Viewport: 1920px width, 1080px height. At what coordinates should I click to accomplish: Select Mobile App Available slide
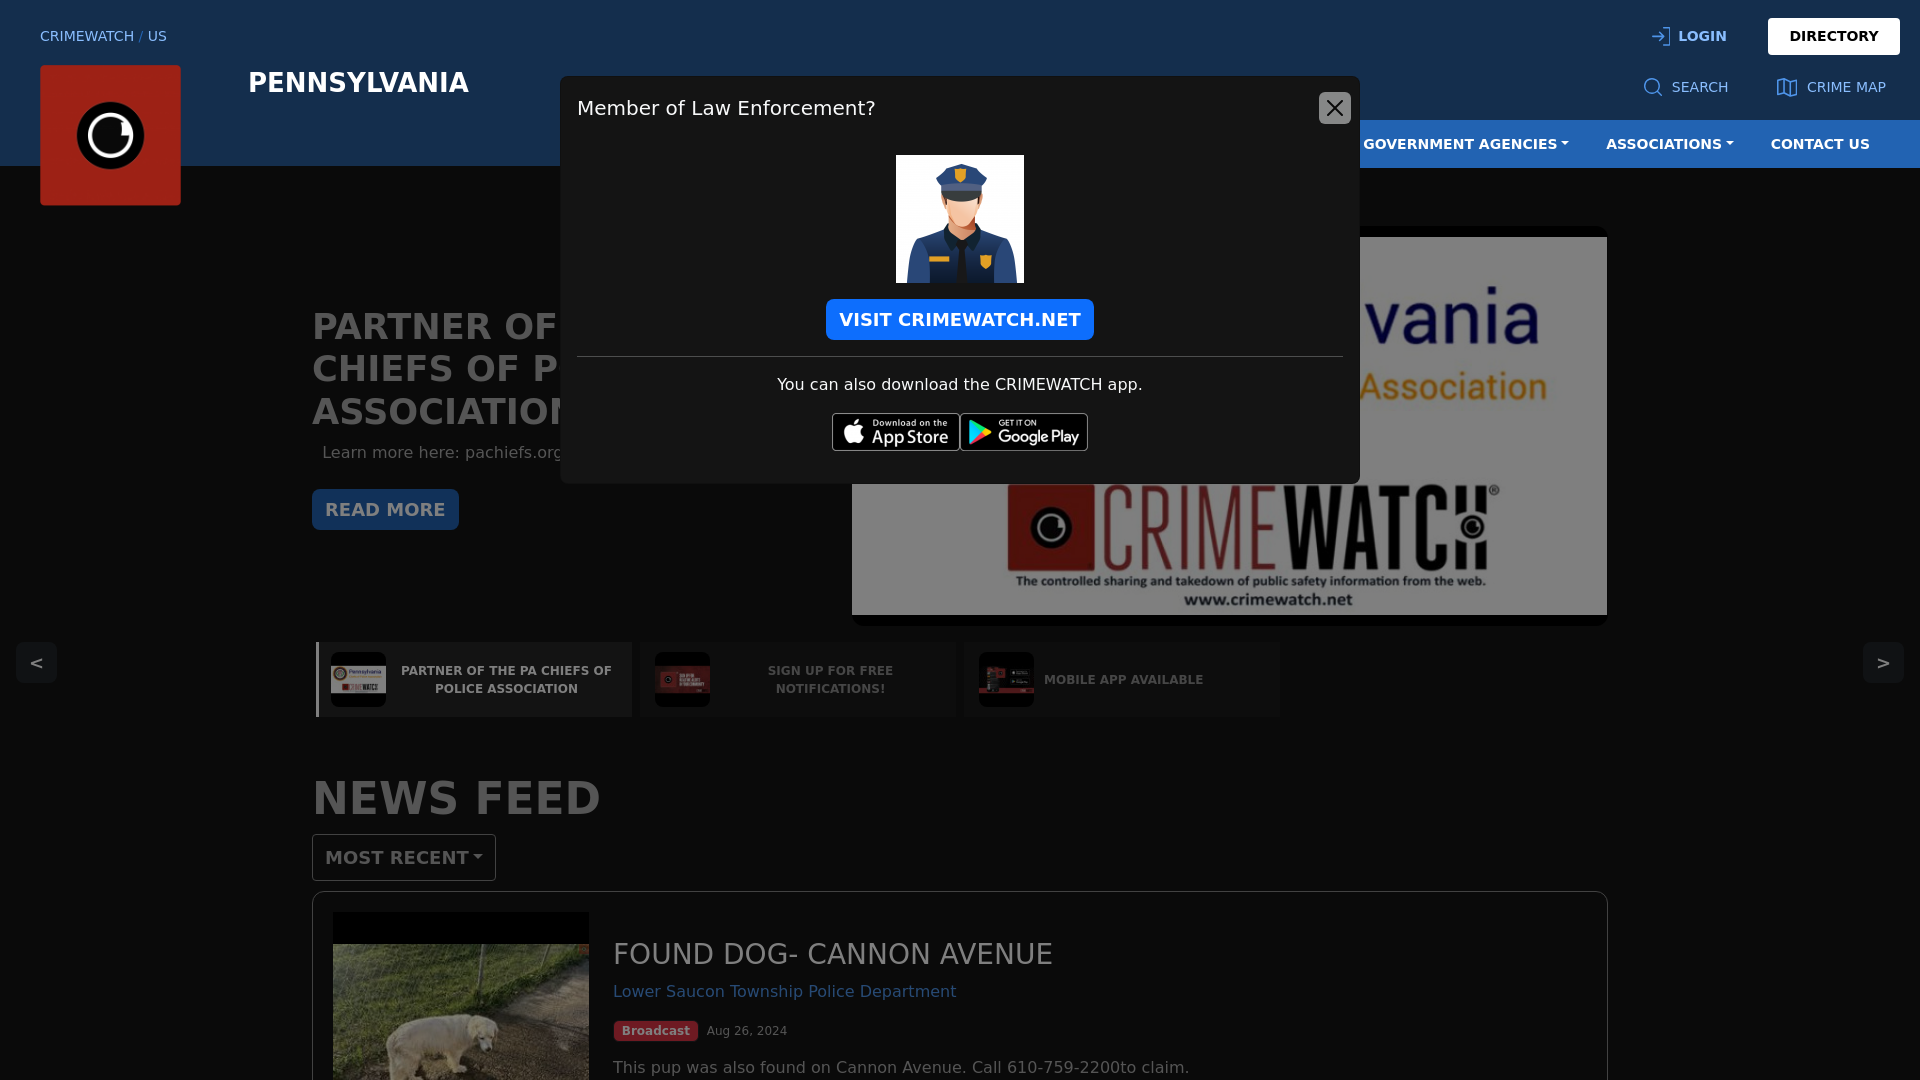[x=1122, y=680]
